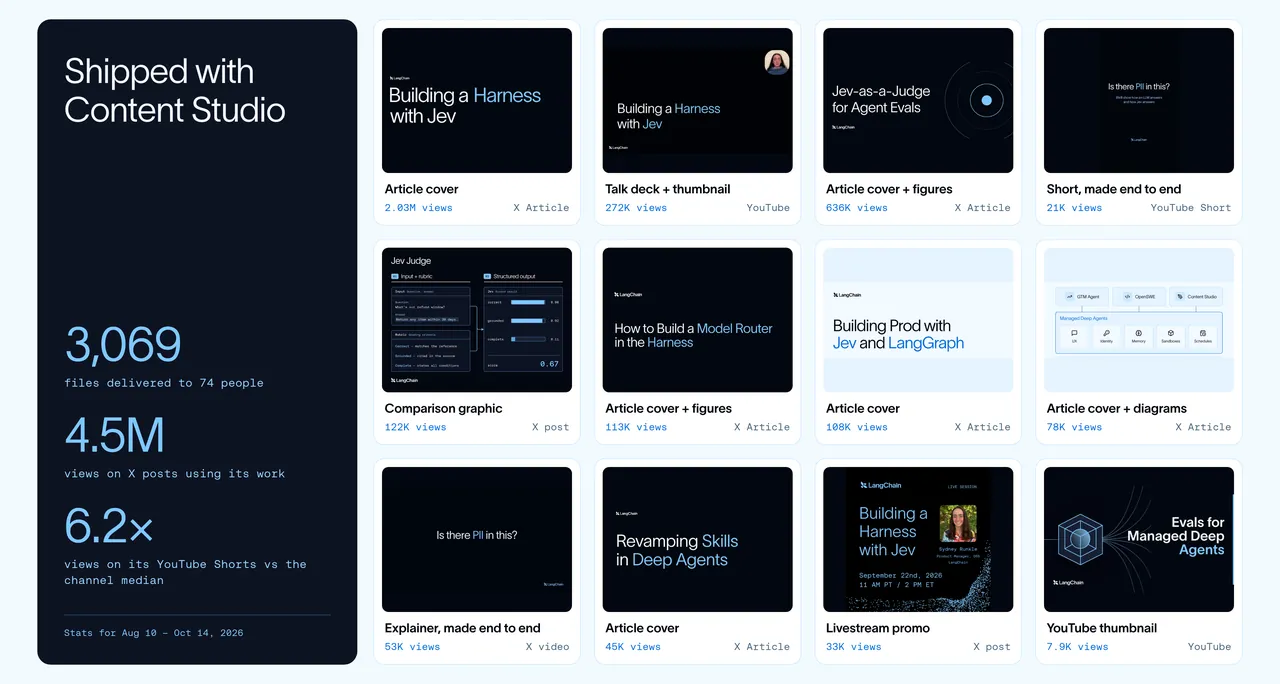Open the Jev Judge comparison graphic image

[477, 320]
